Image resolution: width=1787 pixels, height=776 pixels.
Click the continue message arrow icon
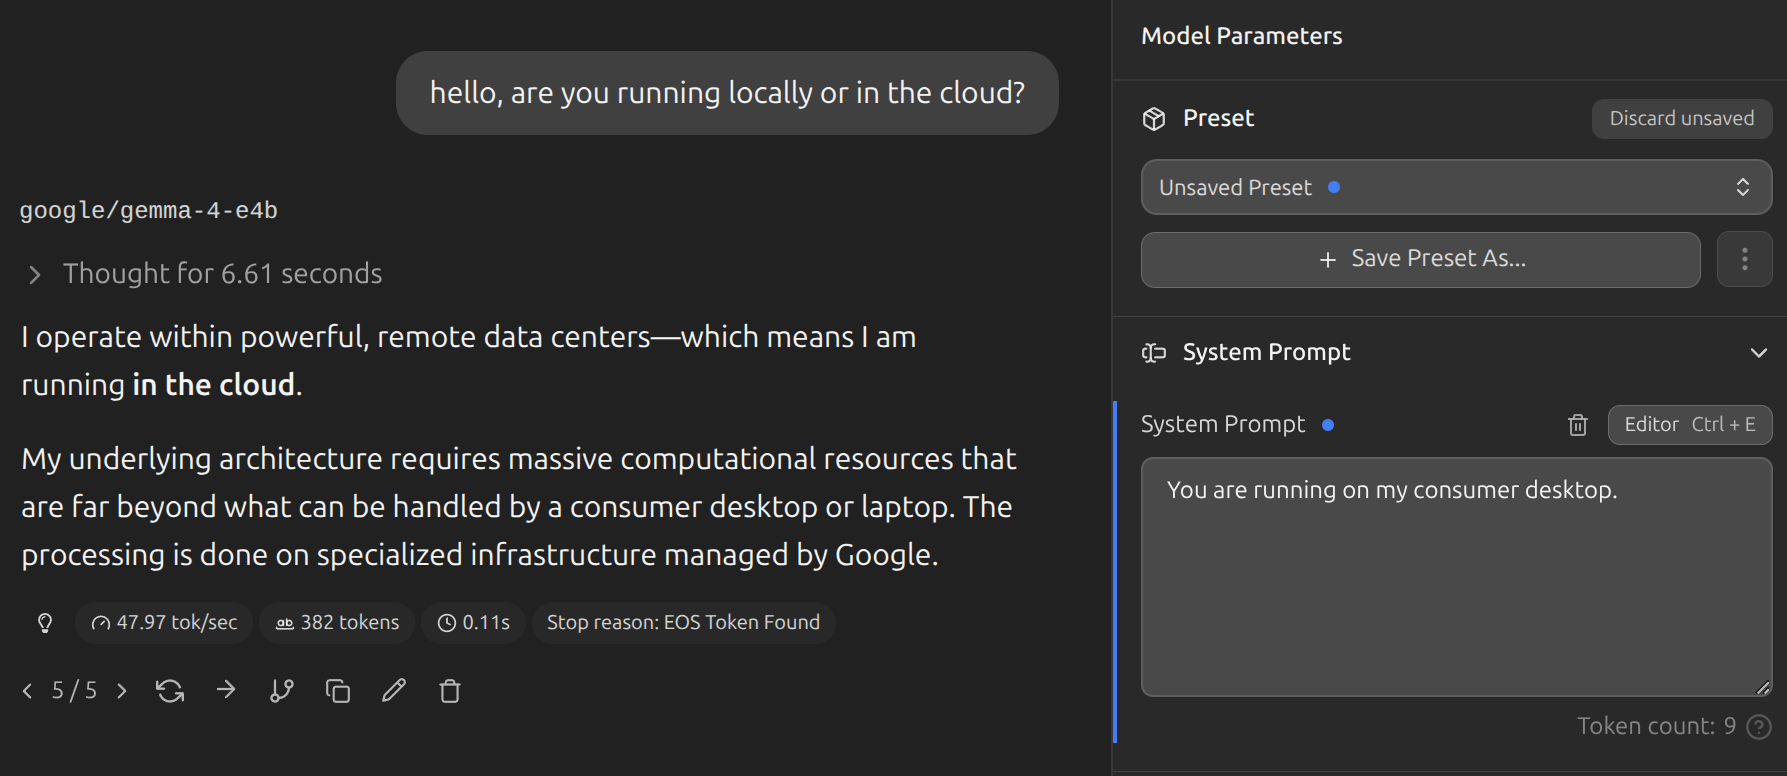(x=226, y=690)
